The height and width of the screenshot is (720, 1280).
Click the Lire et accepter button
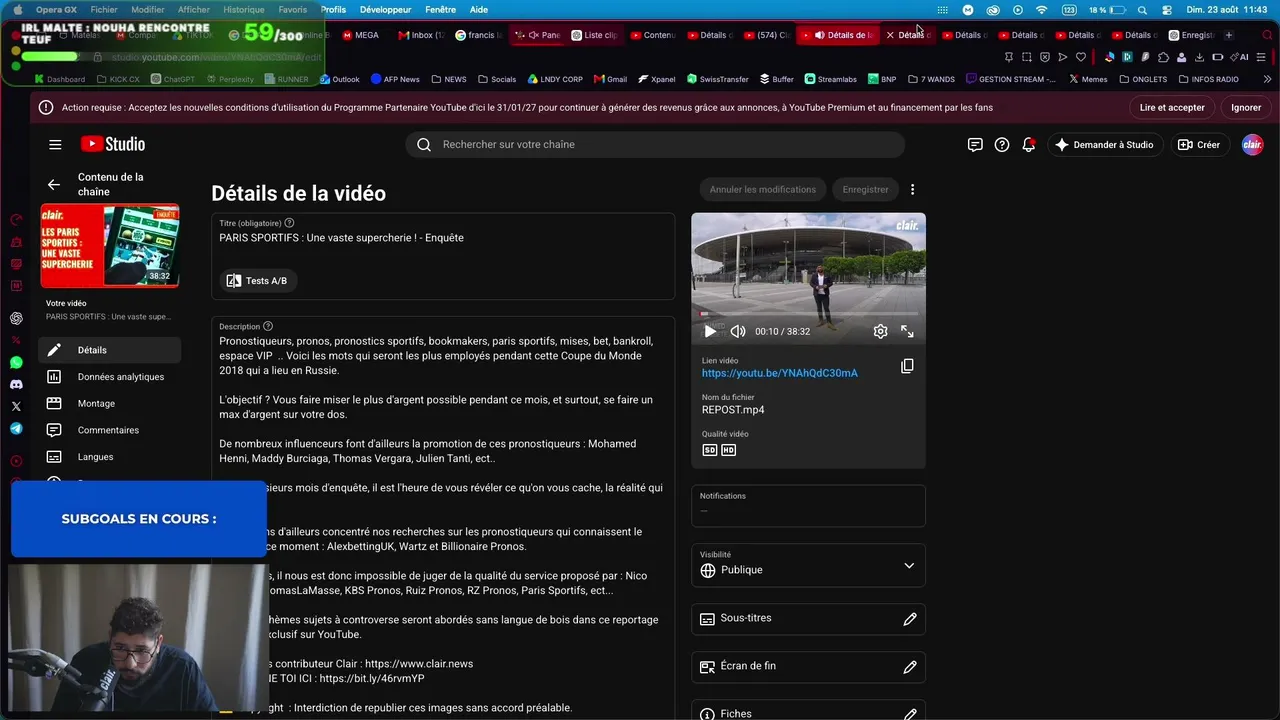[1172, 107]
